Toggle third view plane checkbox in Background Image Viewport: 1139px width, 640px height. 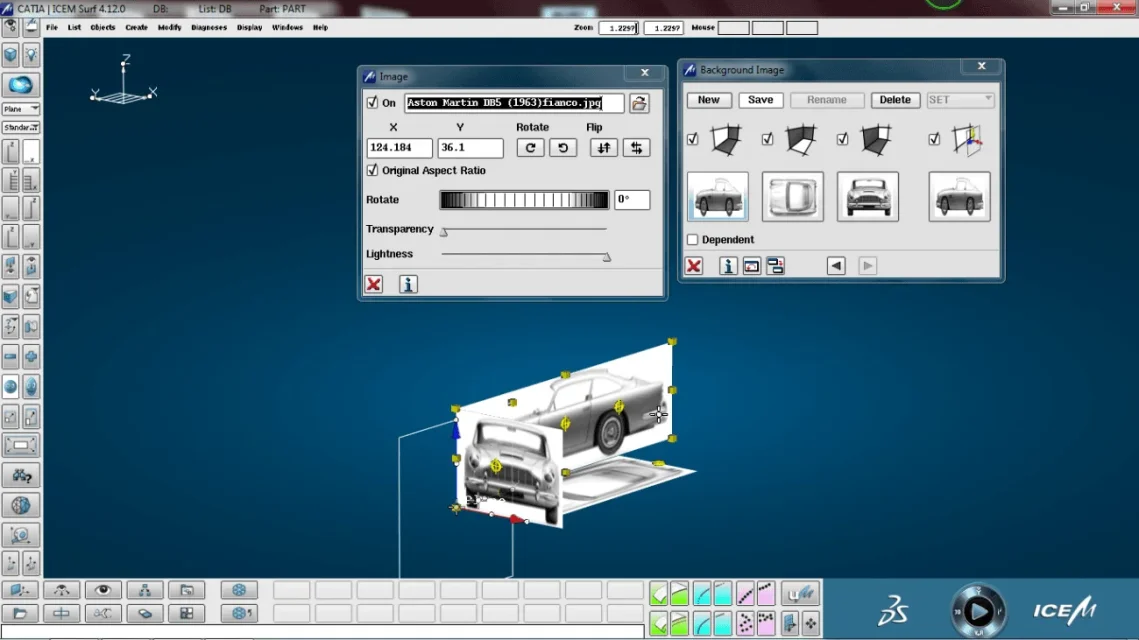pos(843,139)
